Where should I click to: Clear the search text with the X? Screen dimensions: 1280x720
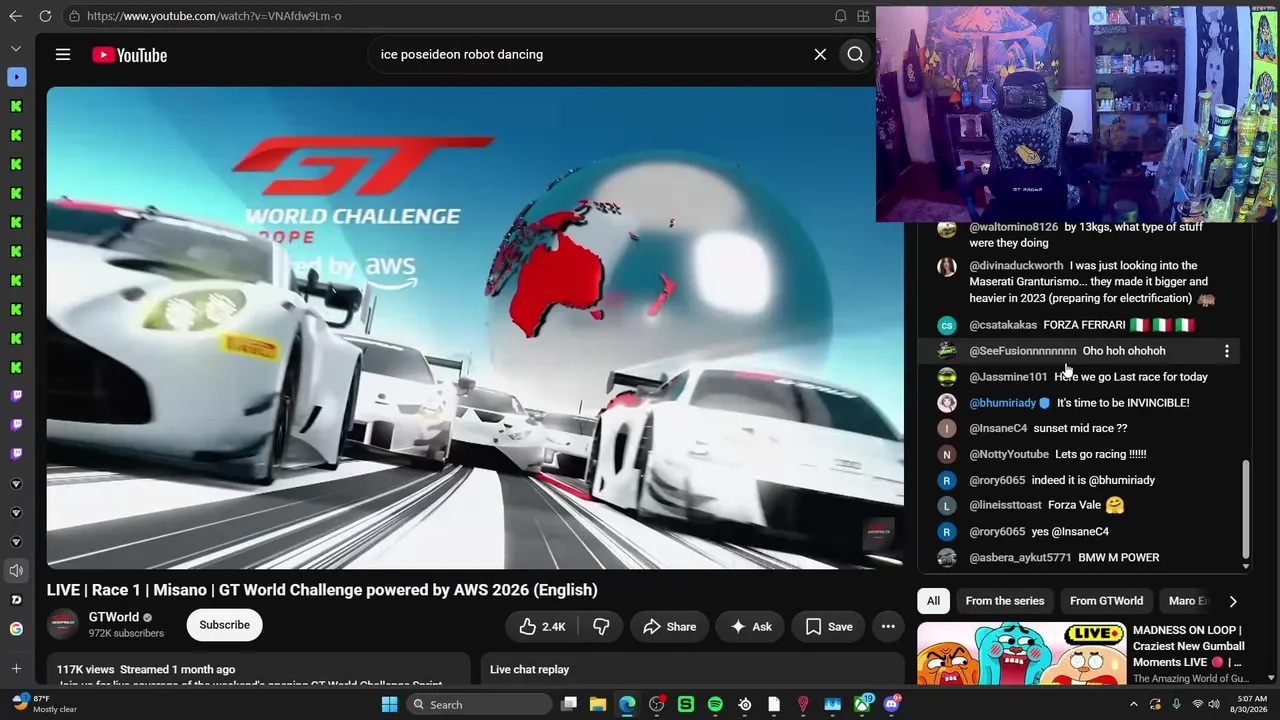tap(820, 55)
